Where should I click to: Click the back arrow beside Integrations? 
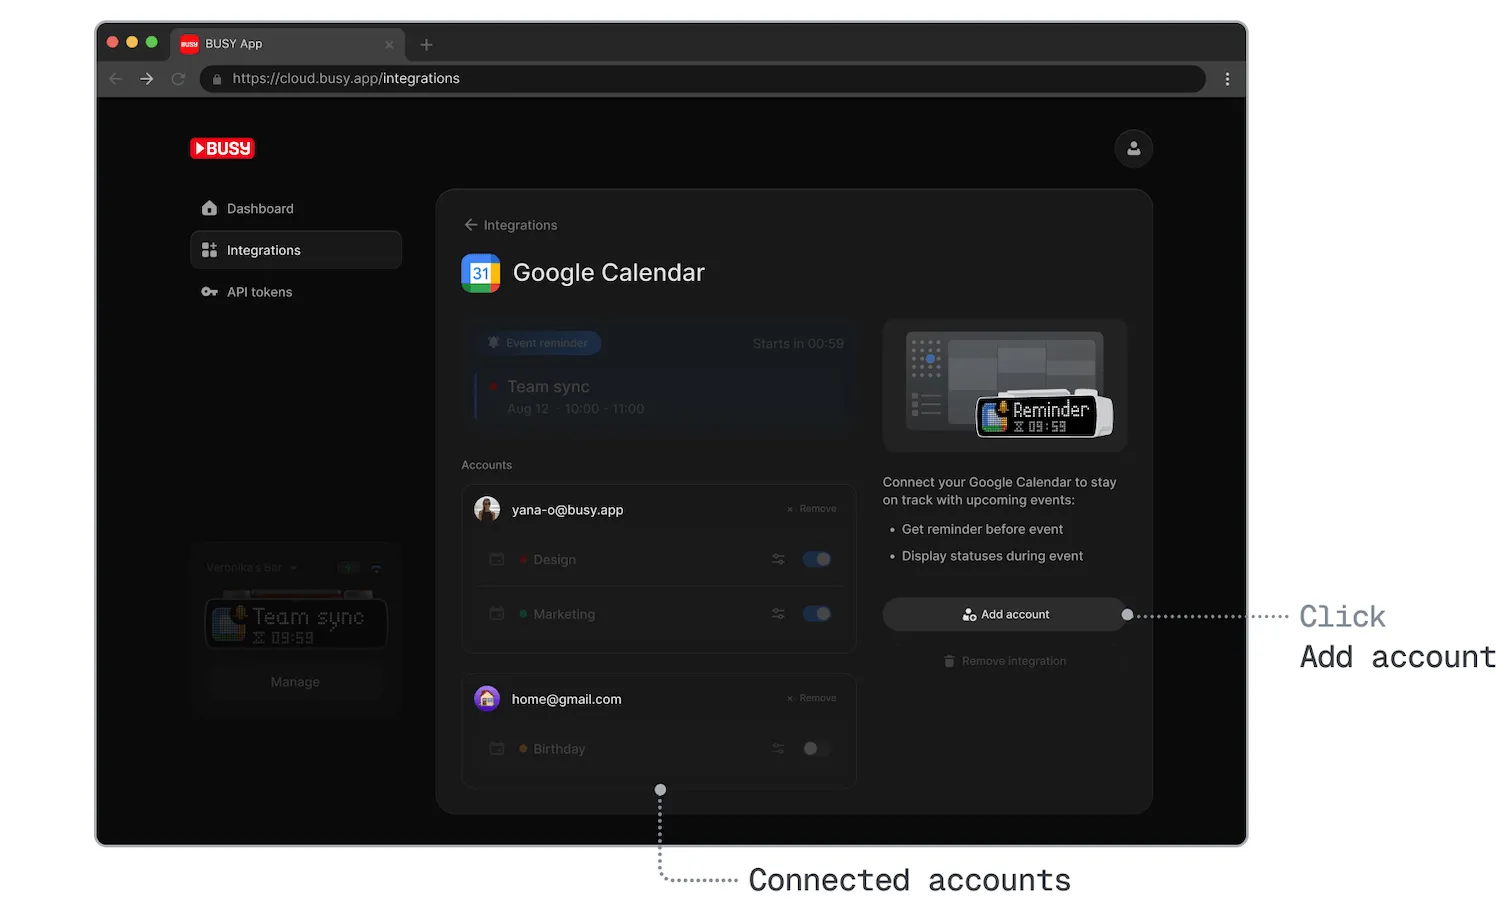point(471,225)
